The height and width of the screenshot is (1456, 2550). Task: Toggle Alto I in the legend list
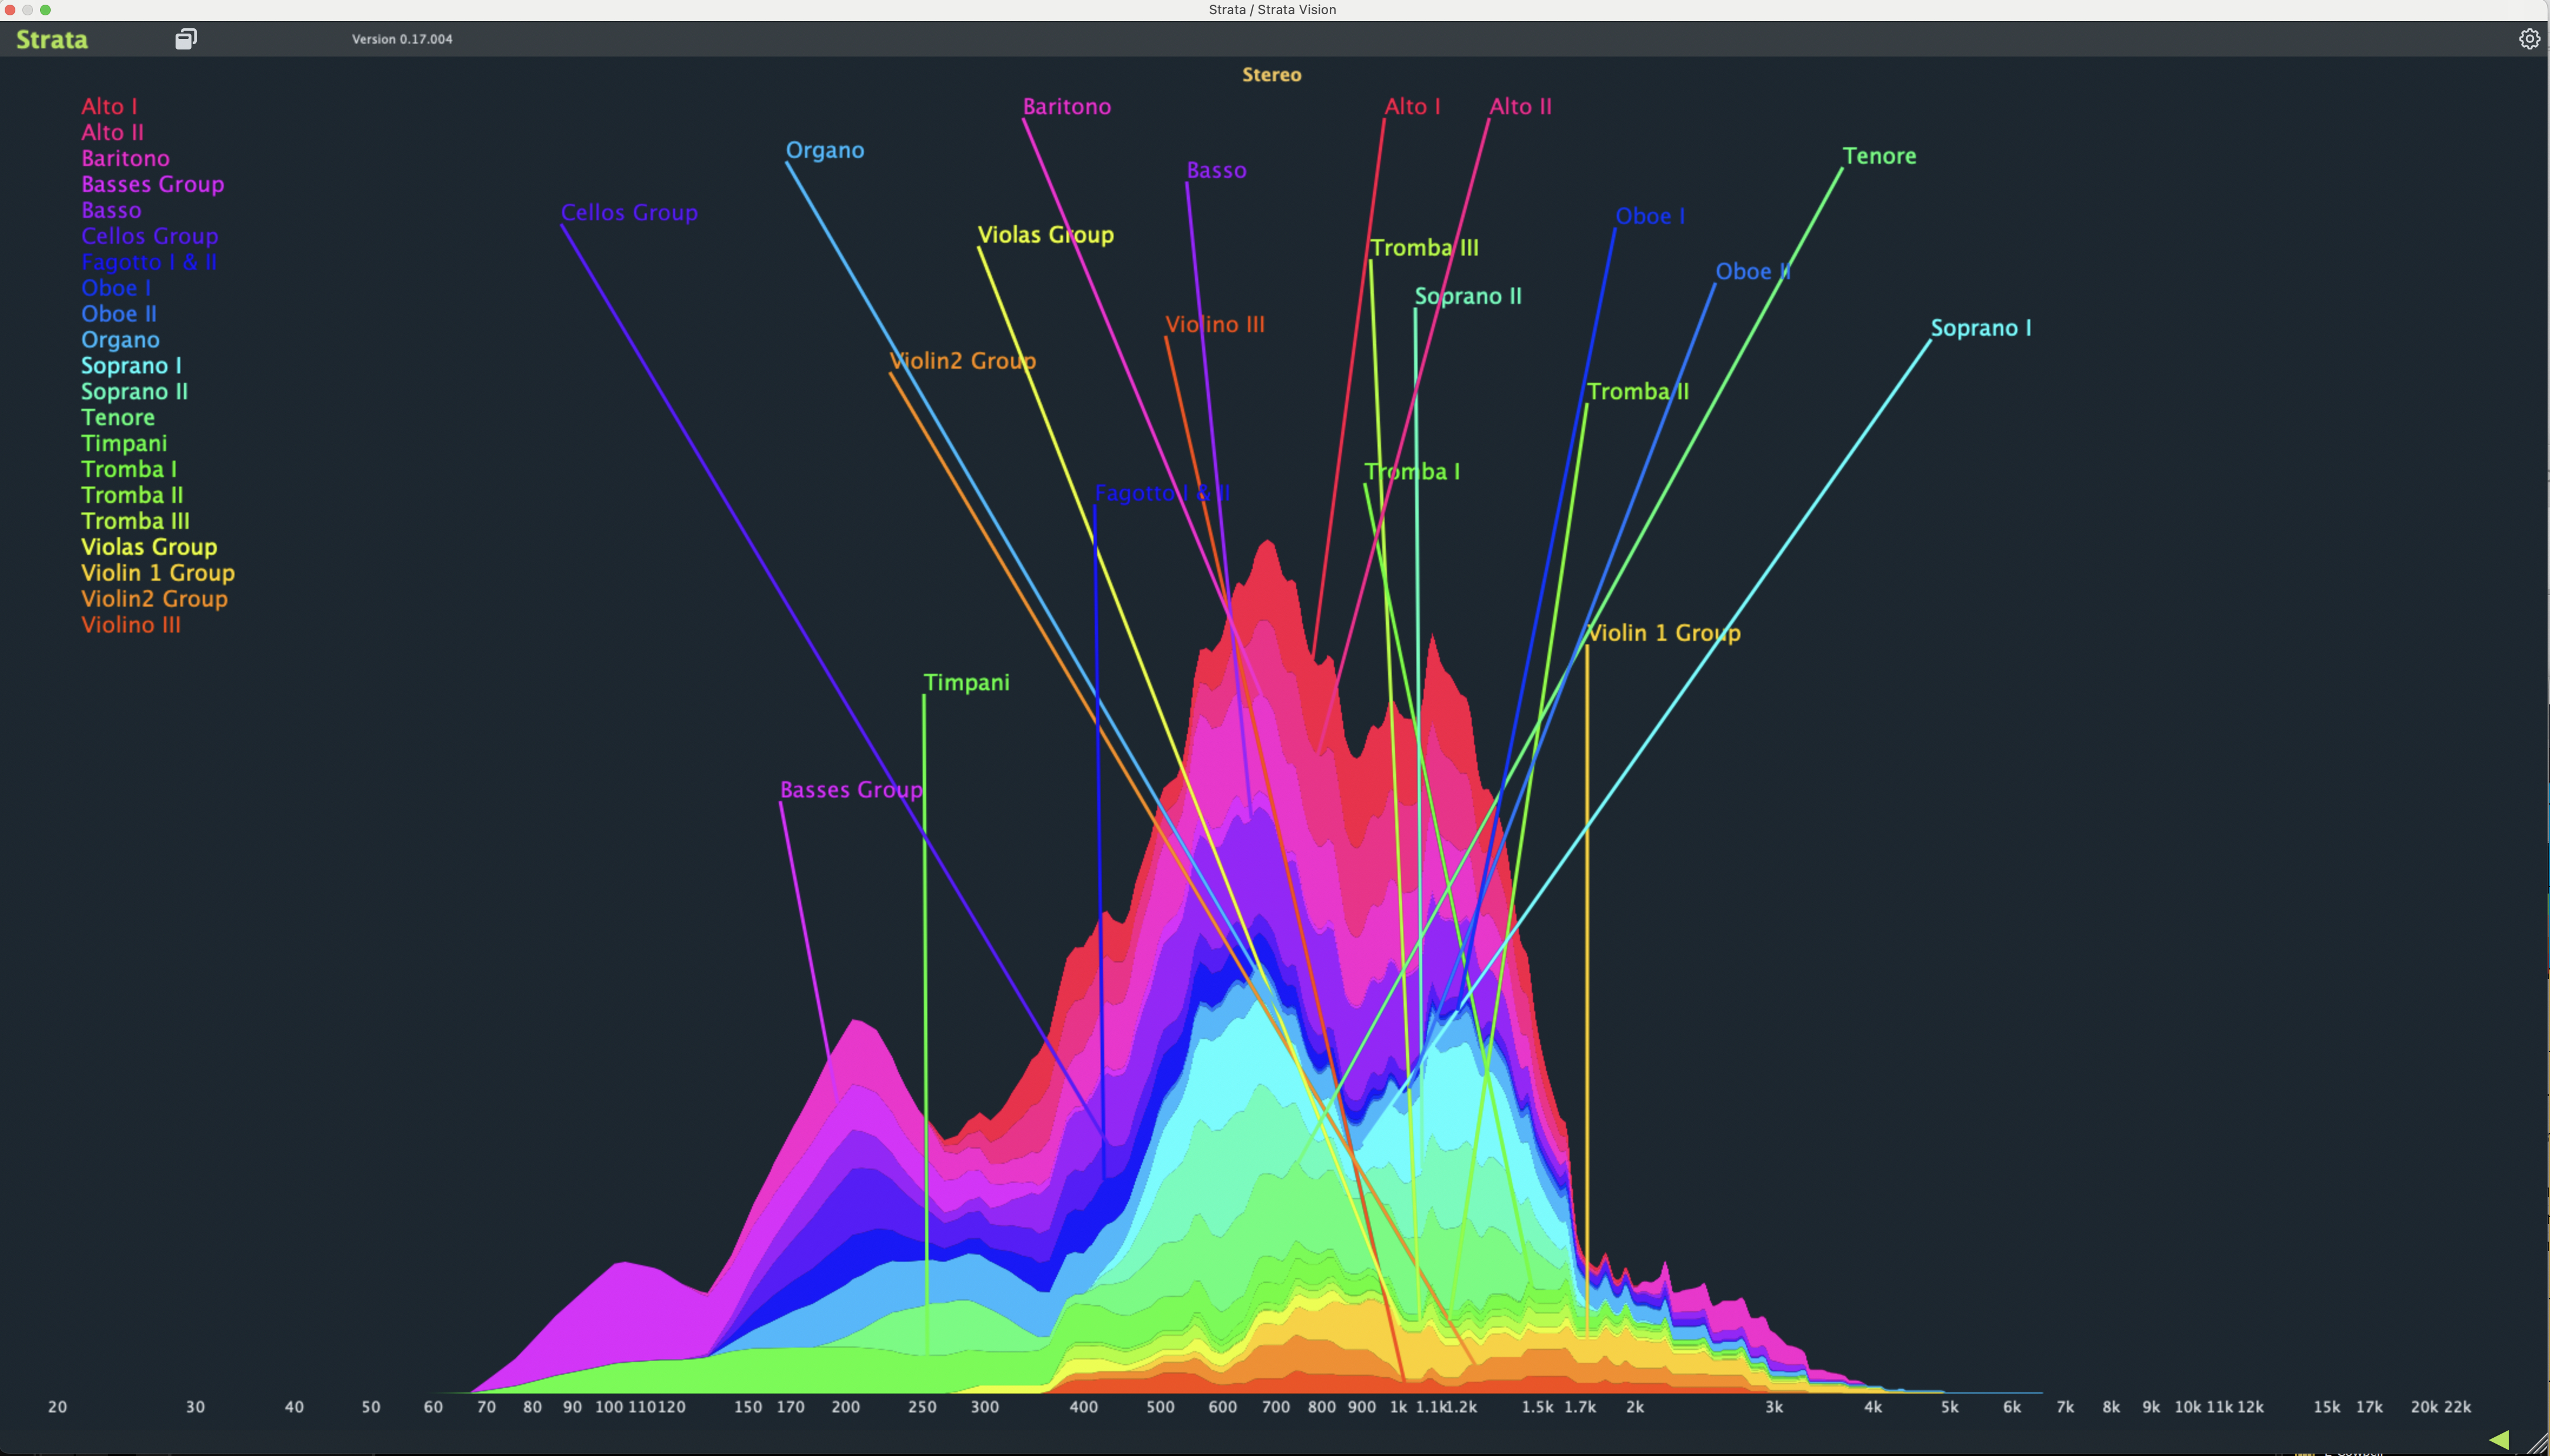coord(109,106)
